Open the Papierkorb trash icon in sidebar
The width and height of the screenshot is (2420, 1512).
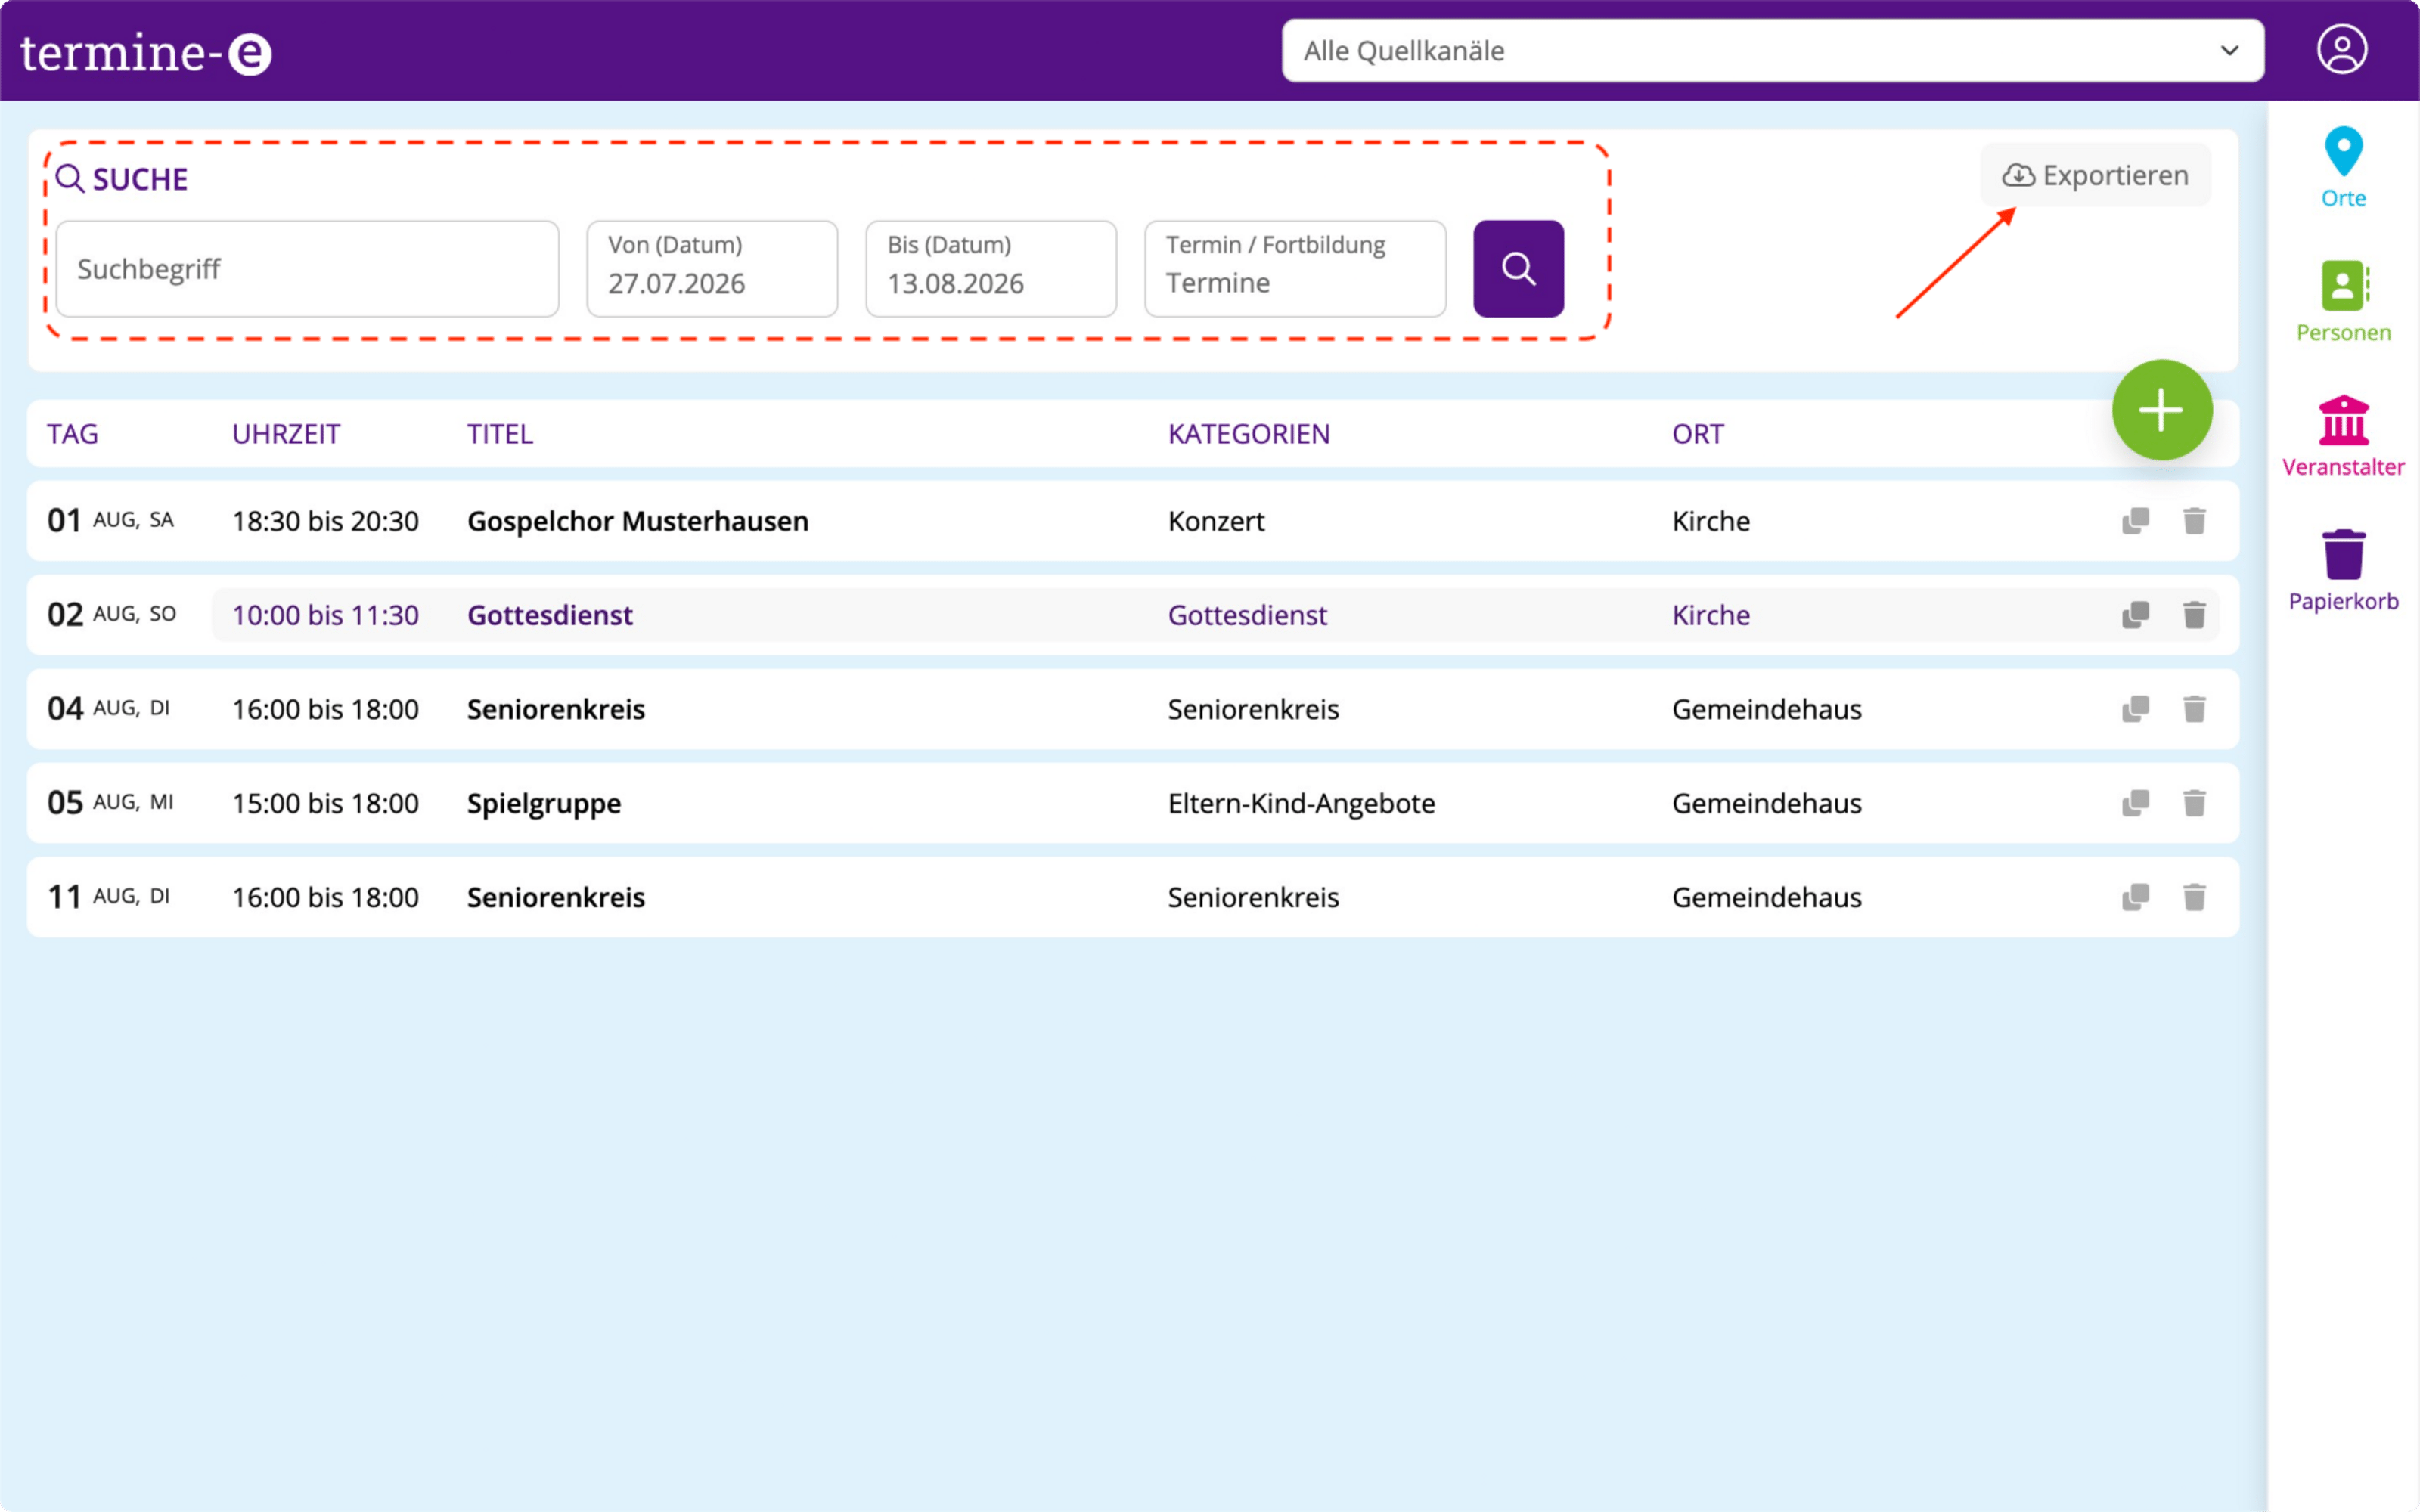(x=2343, y=554)
